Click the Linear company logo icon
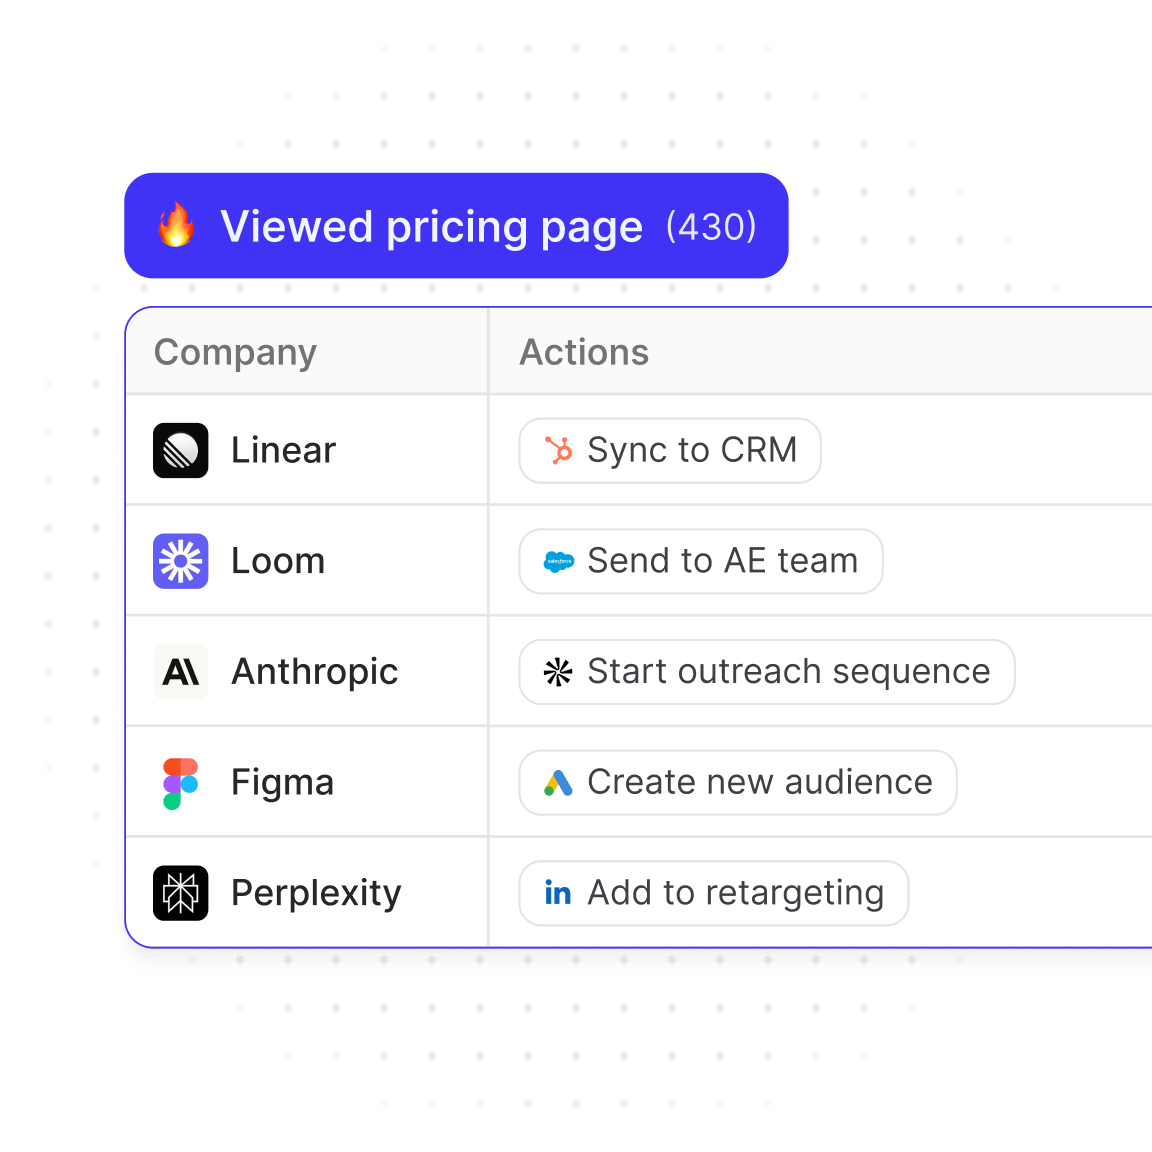 [181, 450]
